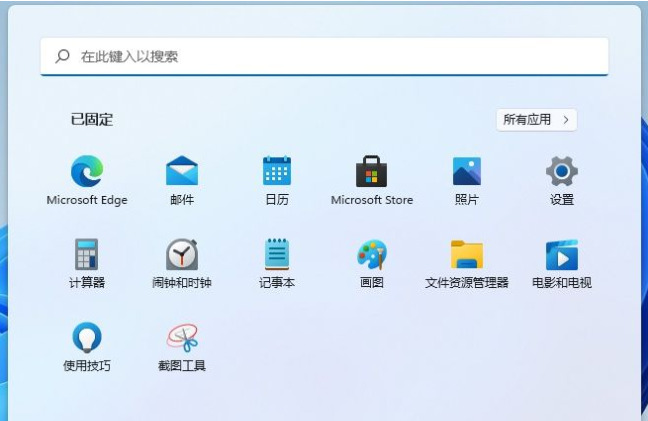Focus the 在此键入以搜索 search box
Image resolution: width=648 pixels, height=421 pixels.
[x=324, y=57]
